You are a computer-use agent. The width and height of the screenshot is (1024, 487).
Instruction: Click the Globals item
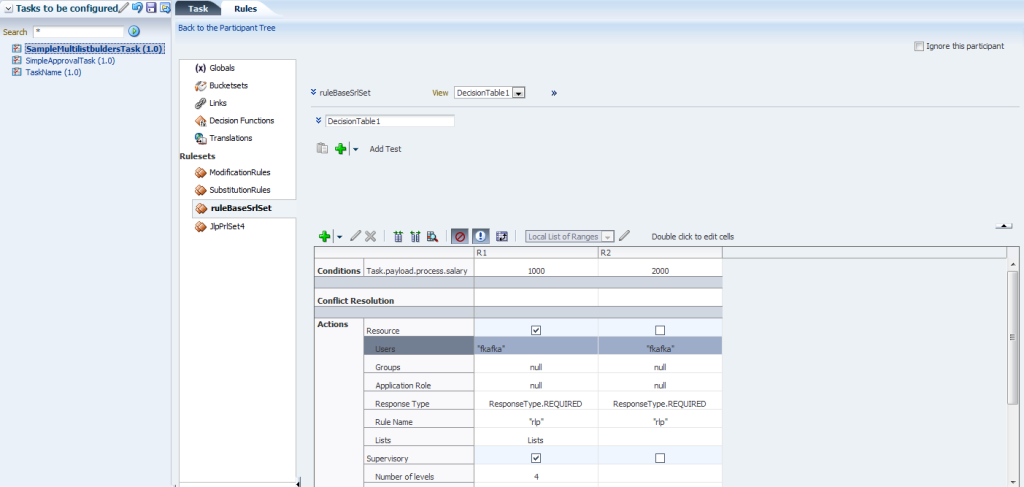(x=222, y=68)
